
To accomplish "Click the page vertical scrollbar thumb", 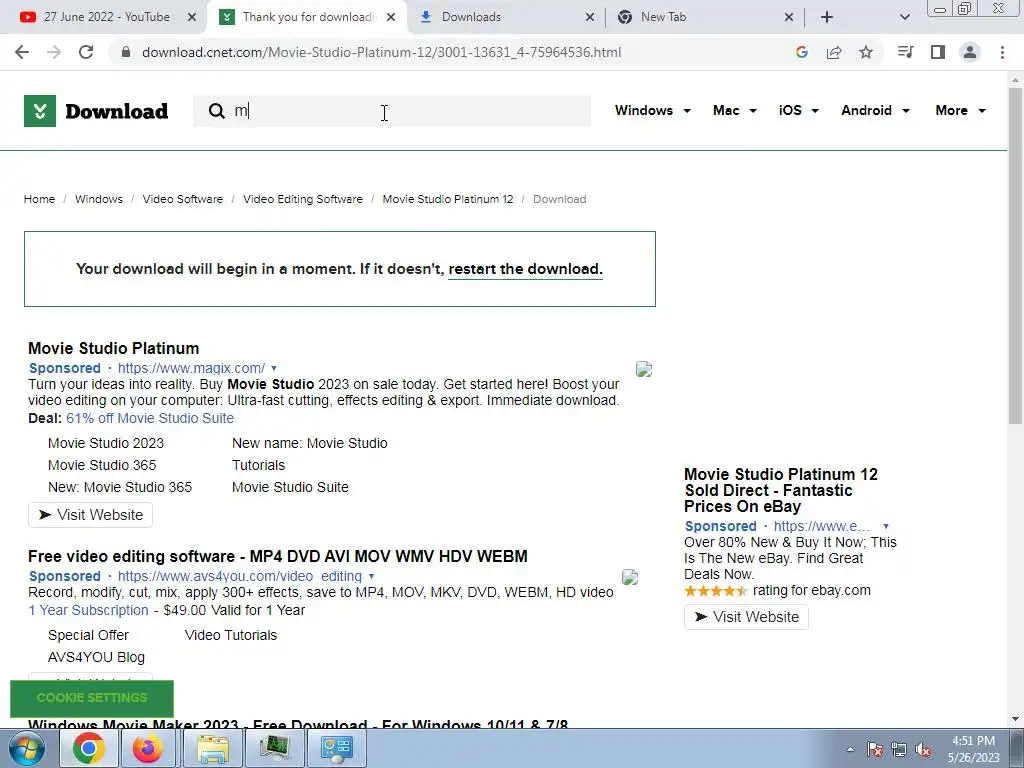I will [x=1015, y=255].
